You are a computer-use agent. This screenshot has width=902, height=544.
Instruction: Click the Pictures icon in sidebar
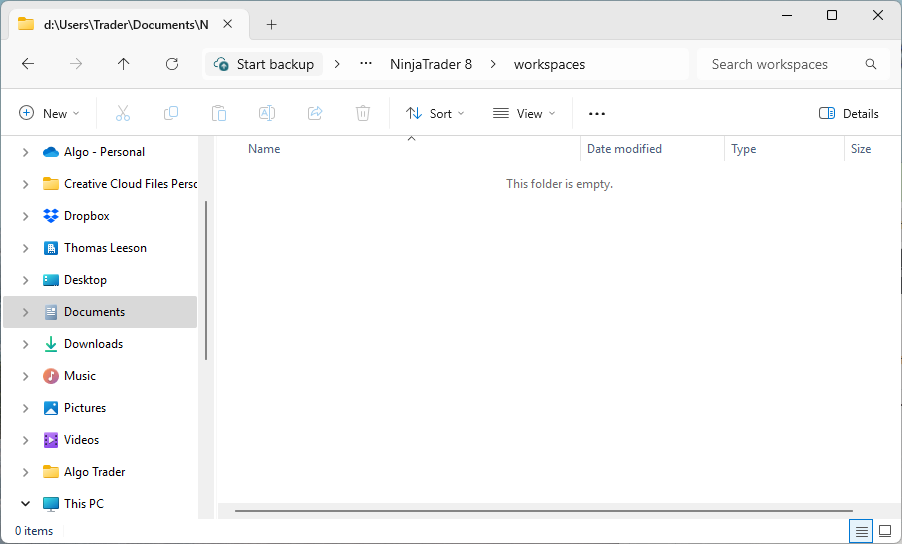pyautogui.click(x=51, y=408)
